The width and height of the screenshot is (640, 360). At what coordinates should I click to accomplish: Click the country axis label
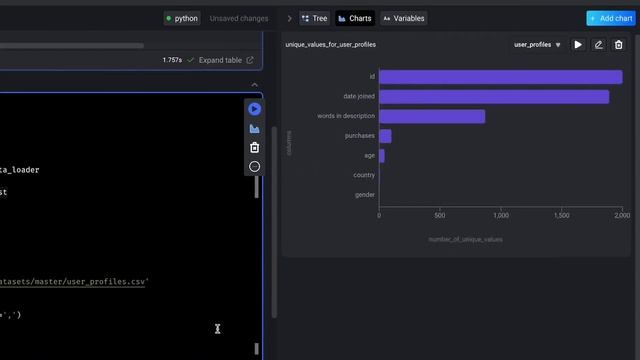pos(364,175)
